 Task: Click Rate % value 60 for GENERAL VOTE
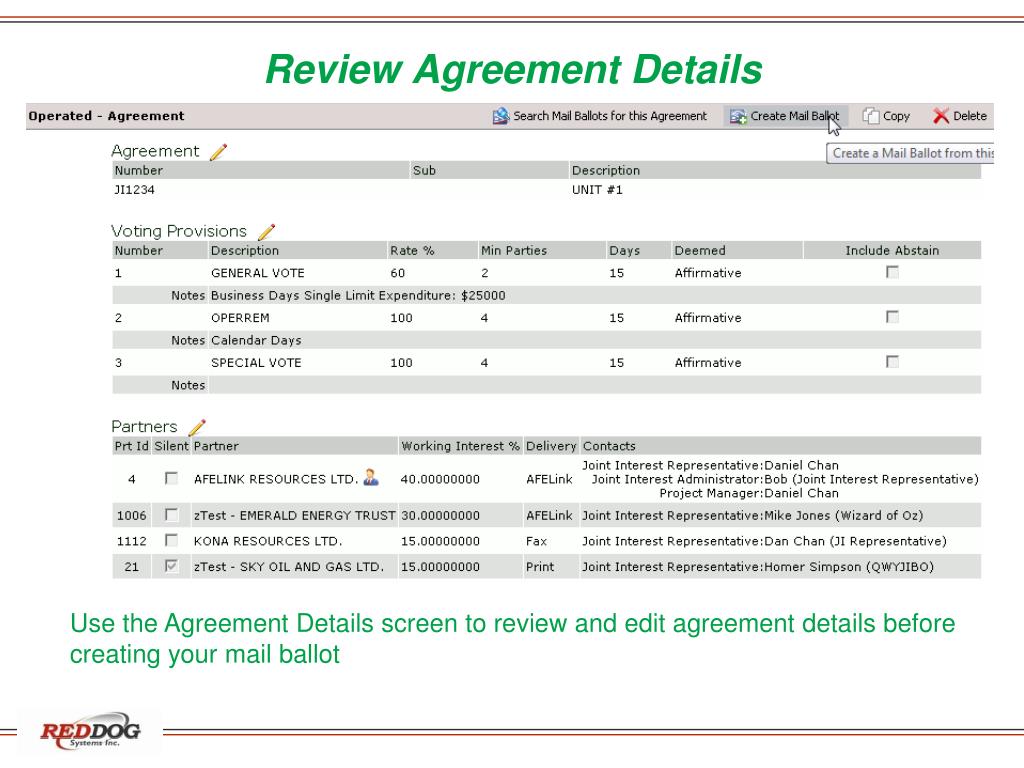pos(398,273)
